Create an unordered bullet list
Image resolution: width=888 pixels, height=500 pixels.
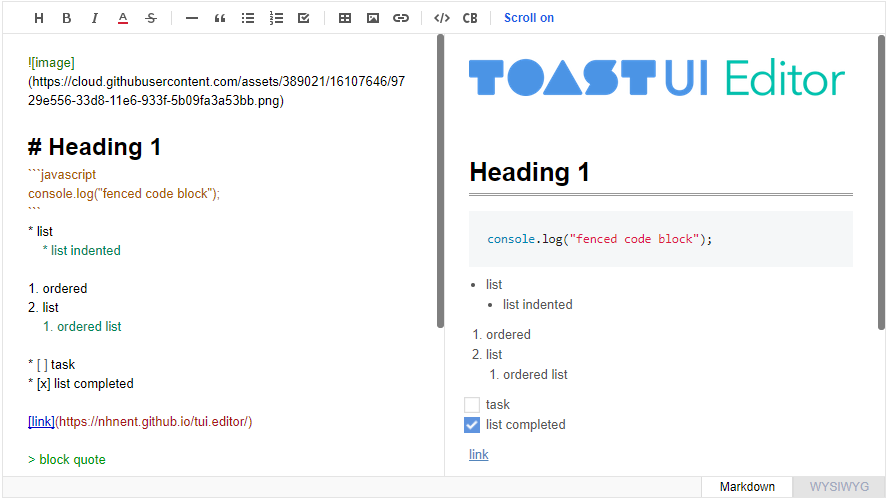coord(248,18)
